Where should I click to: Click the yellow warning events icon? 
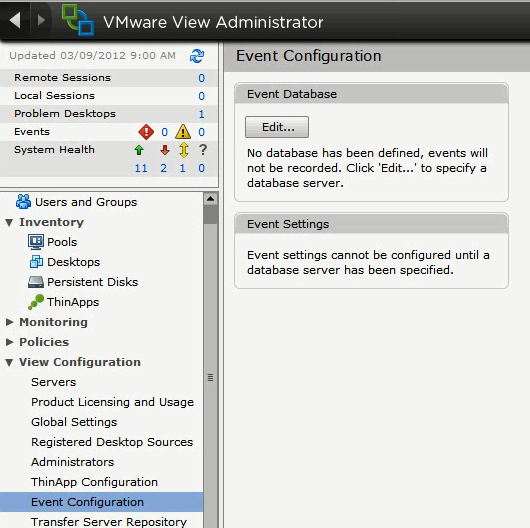pos(183,132)
